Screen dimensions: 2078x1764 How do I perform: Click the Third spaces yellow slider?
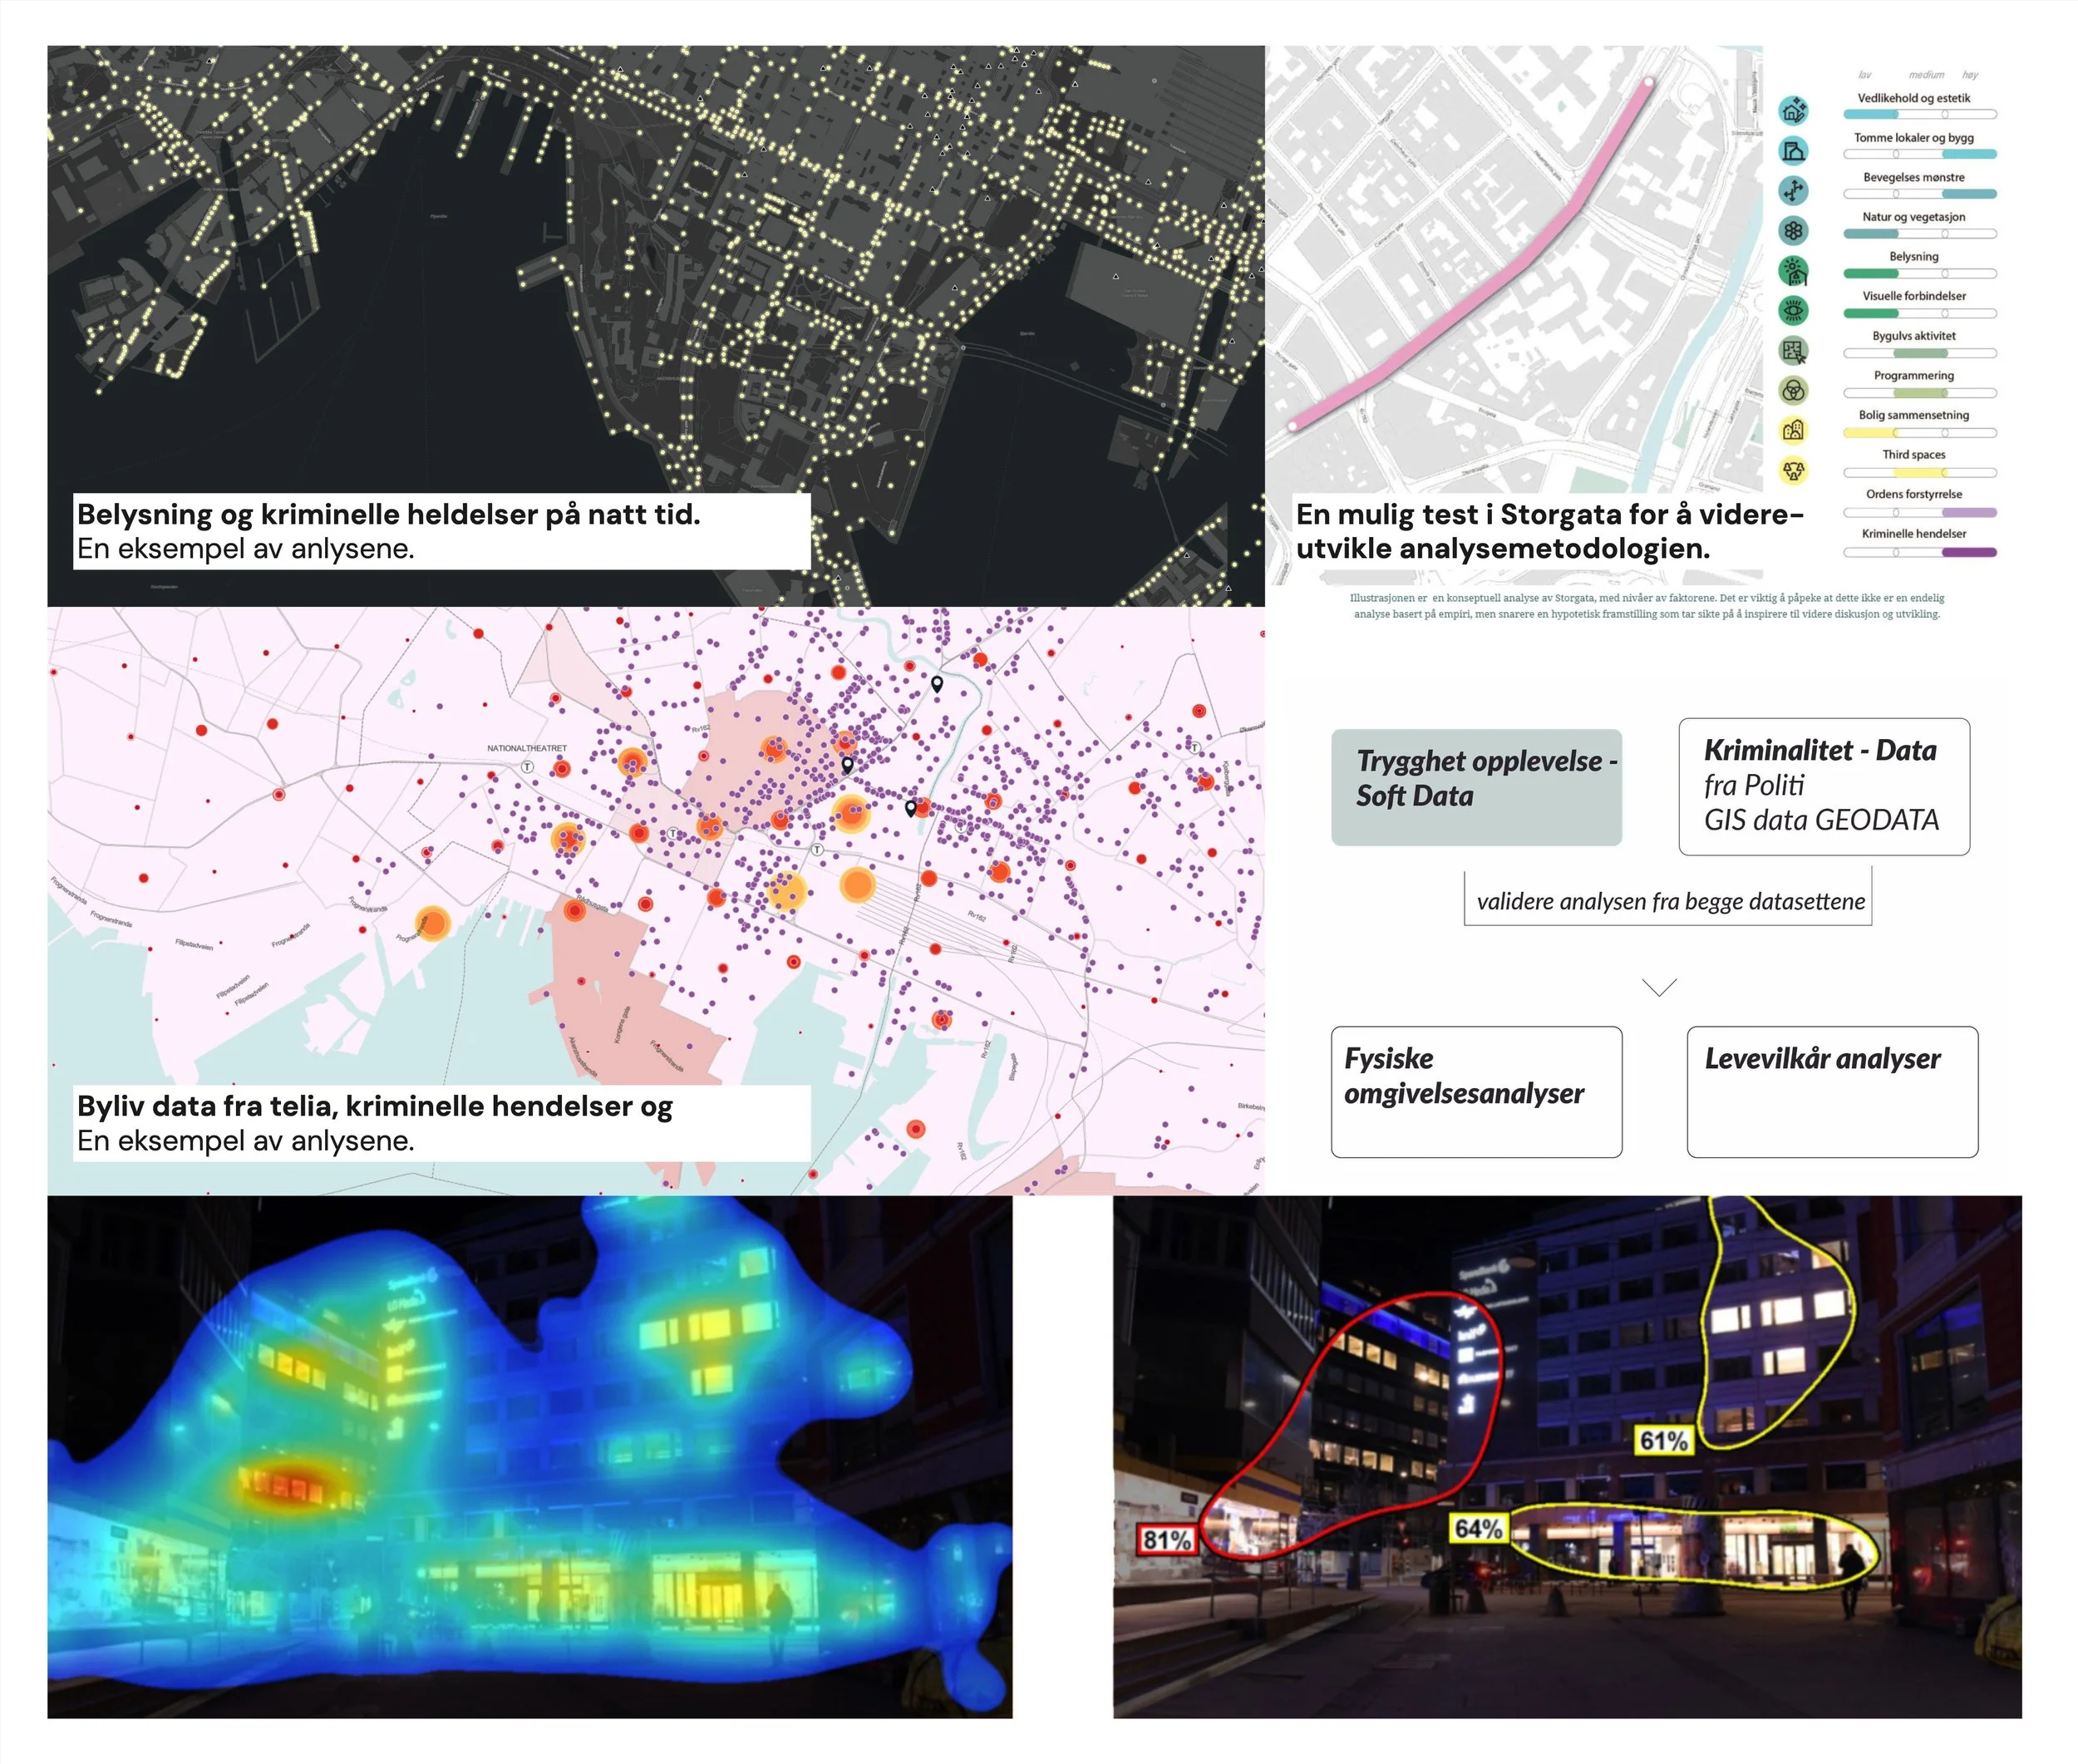click(1919, 473)
